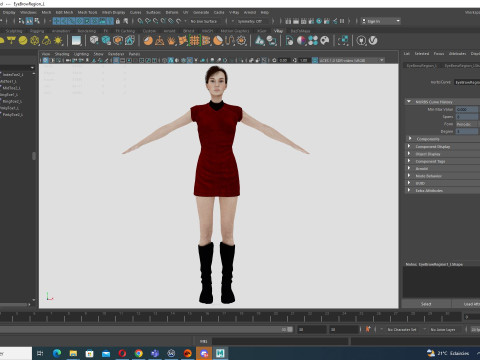Click the V-Ray checkmark logo shelf icon

373,41
